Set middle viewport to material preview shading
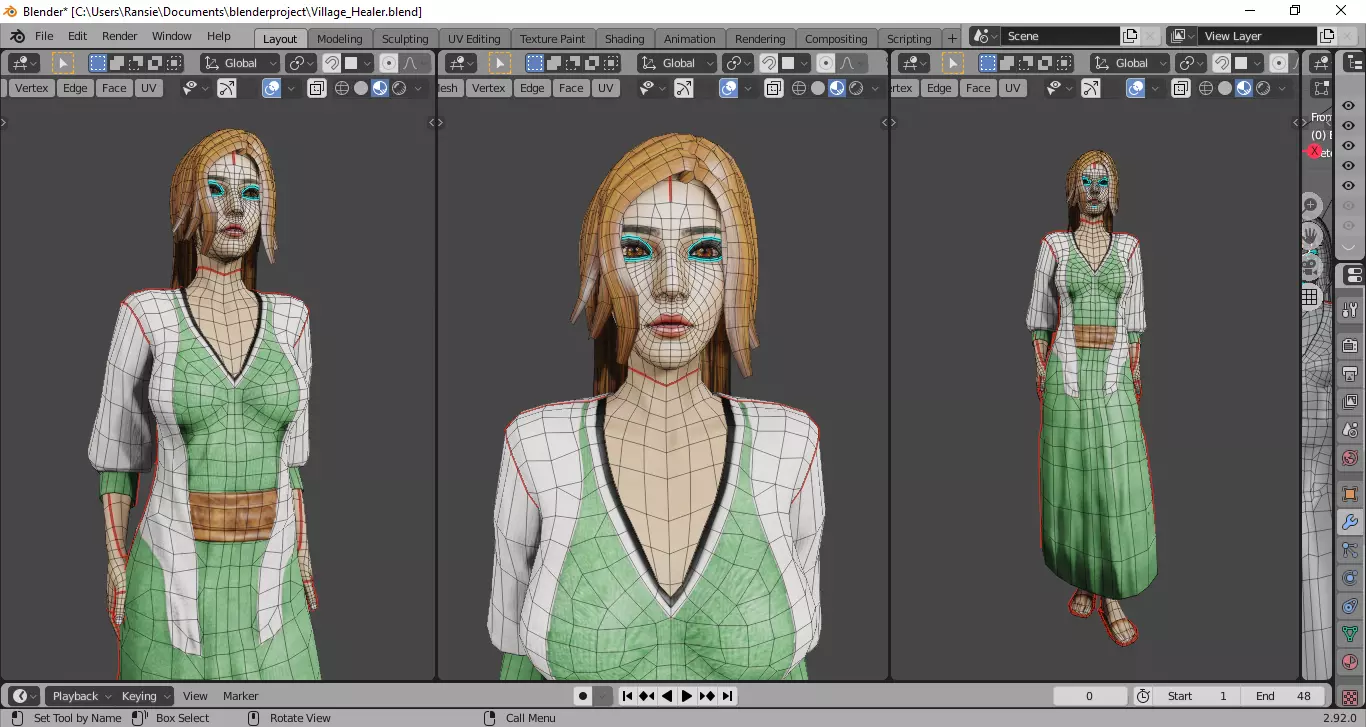The width and height of the screenshot is (1366, 727). tap(837, 88)
